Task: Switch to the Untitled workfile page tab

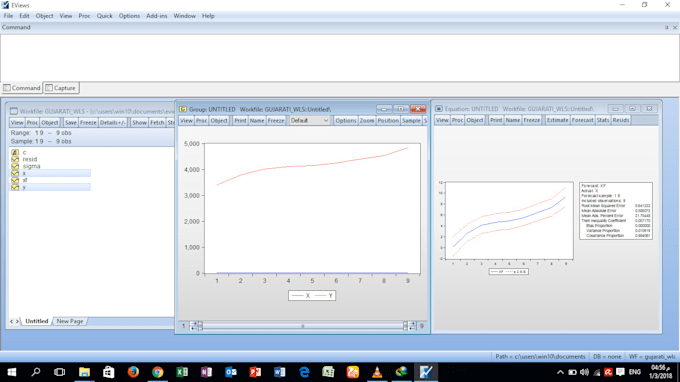Action: pos(36,321)
